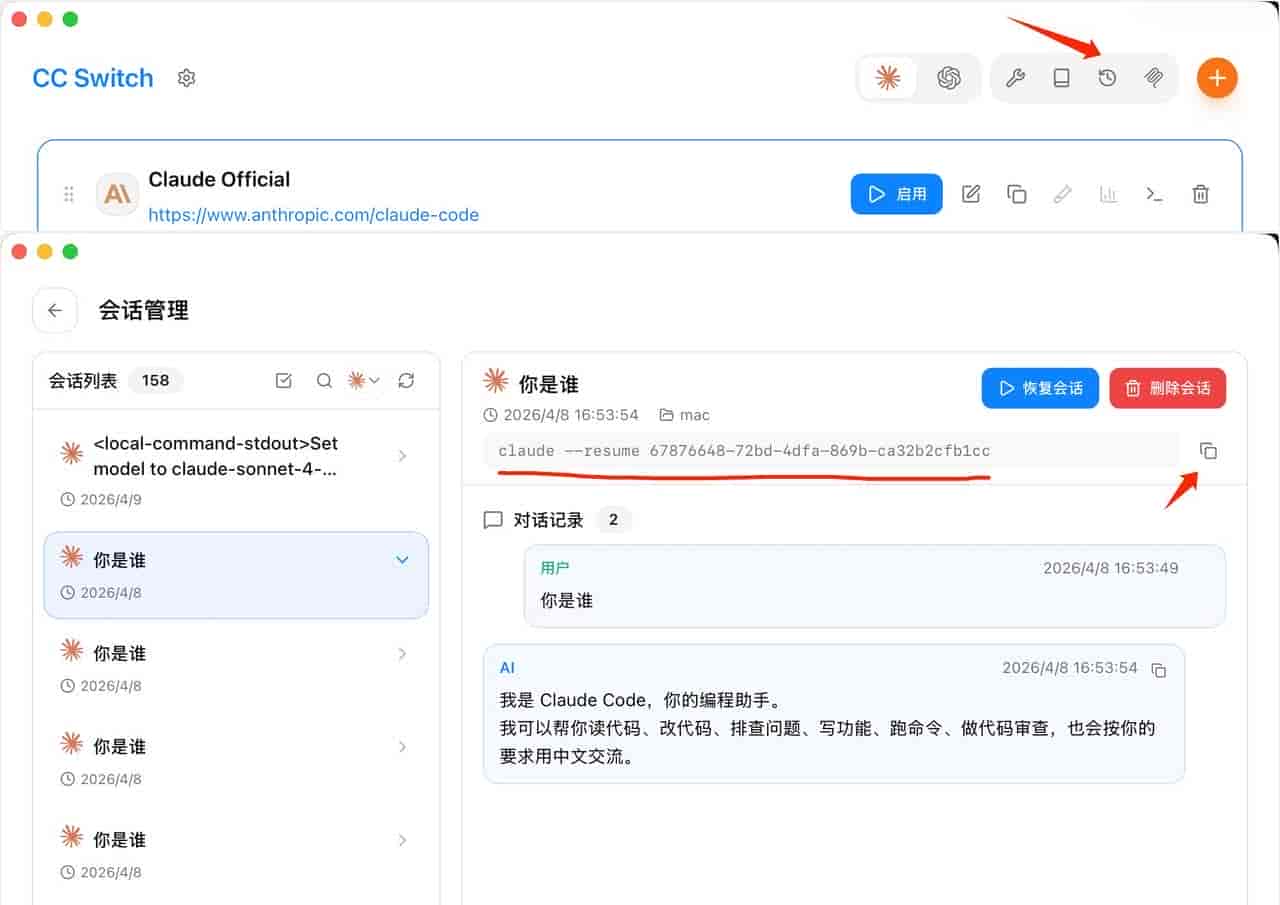
Task: Grab the drag handle of Claude Official card
Action: point(69,194)
